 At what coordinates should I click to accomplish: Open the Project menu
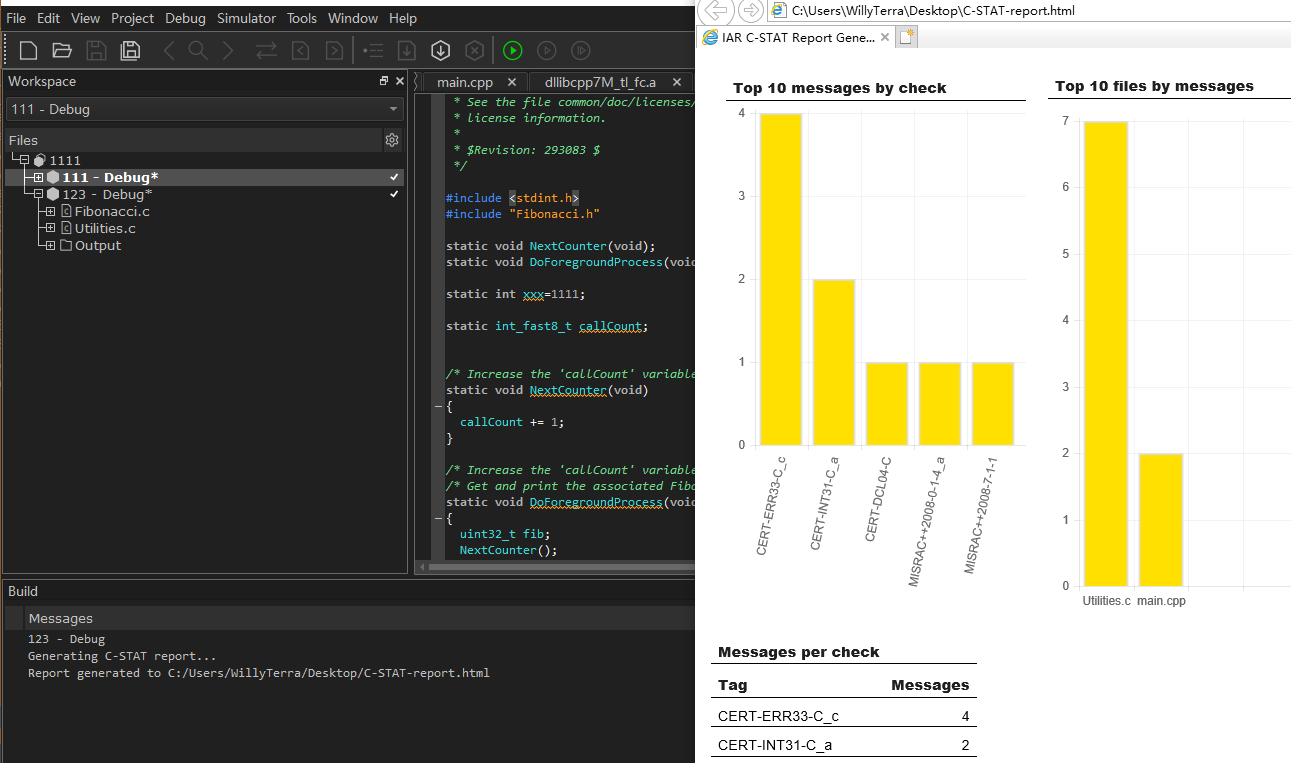[133, 18]
